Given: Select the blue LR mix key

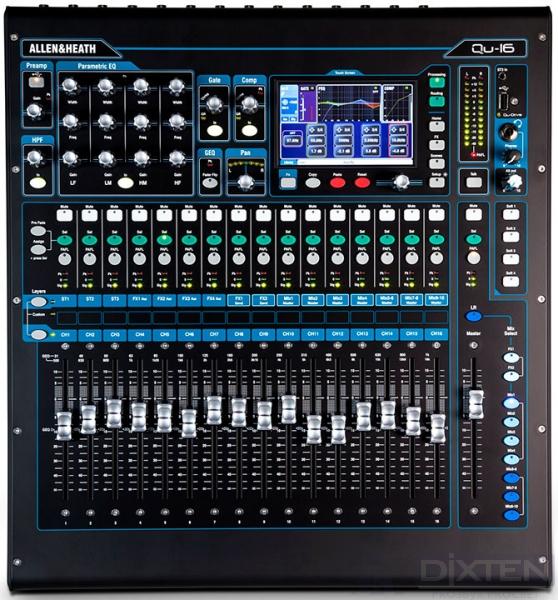Looking at the screenshot, I should pyautogui.click(x=473, y=316).
